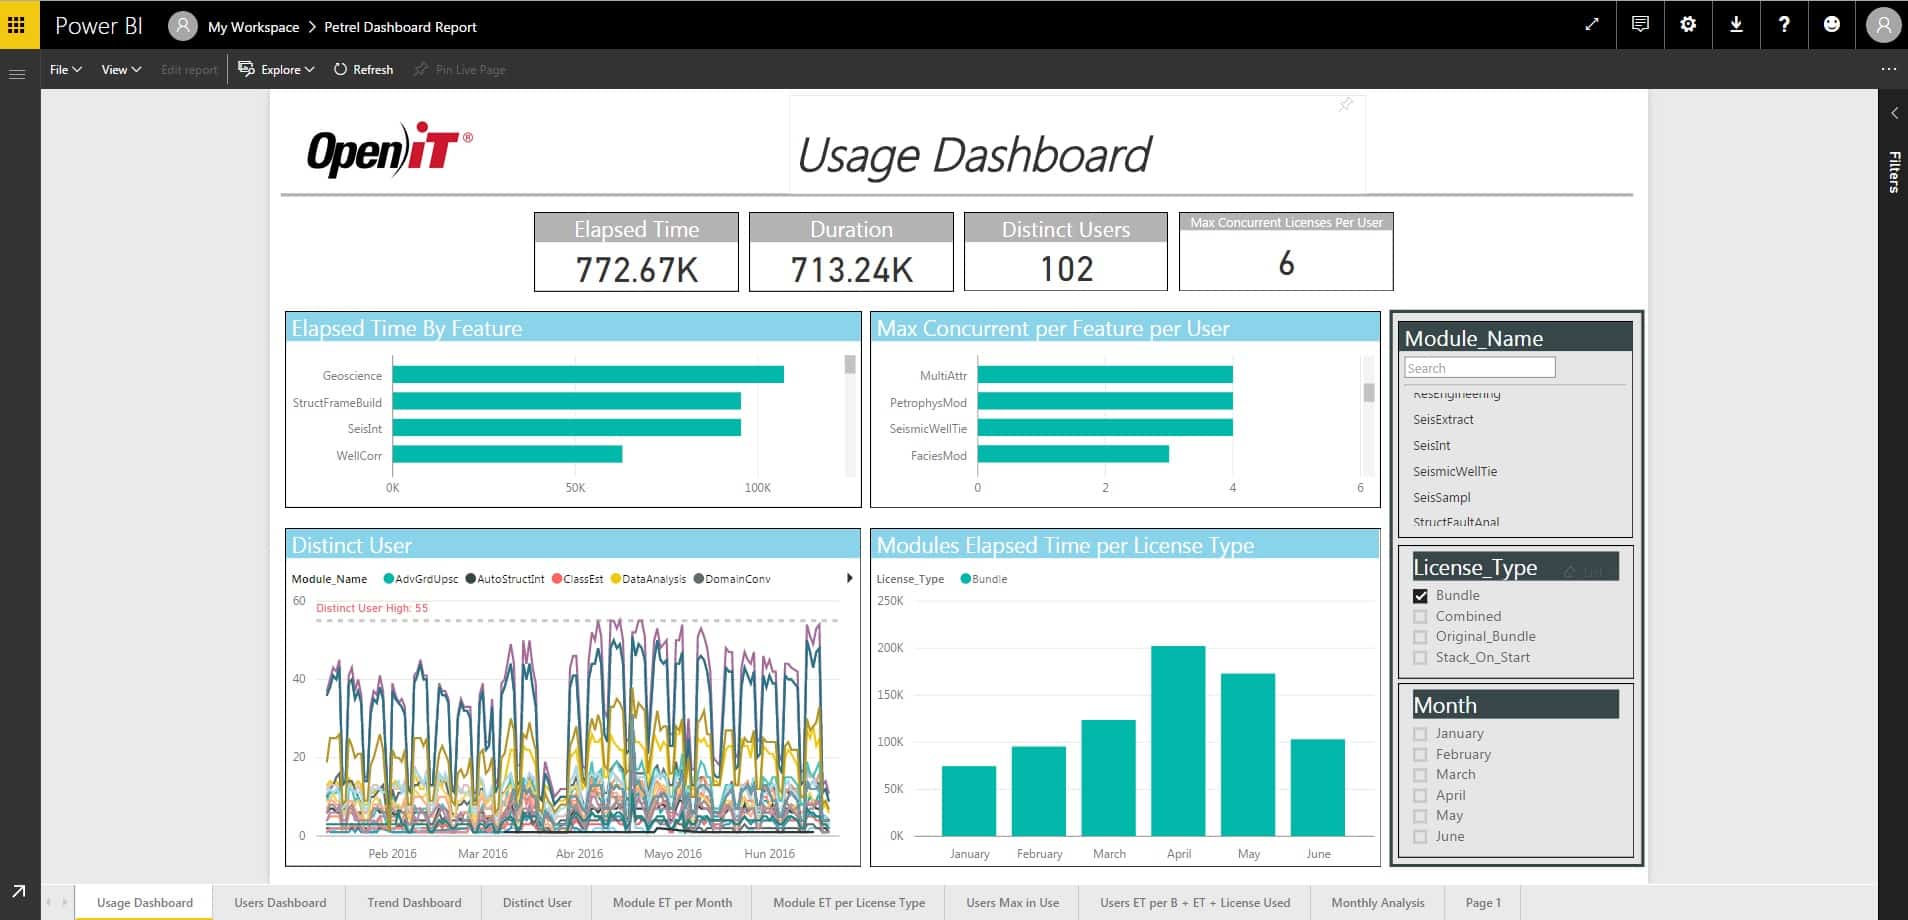Check the May month checkbox
1908x920 pixels.
(x=1420, y=816)
